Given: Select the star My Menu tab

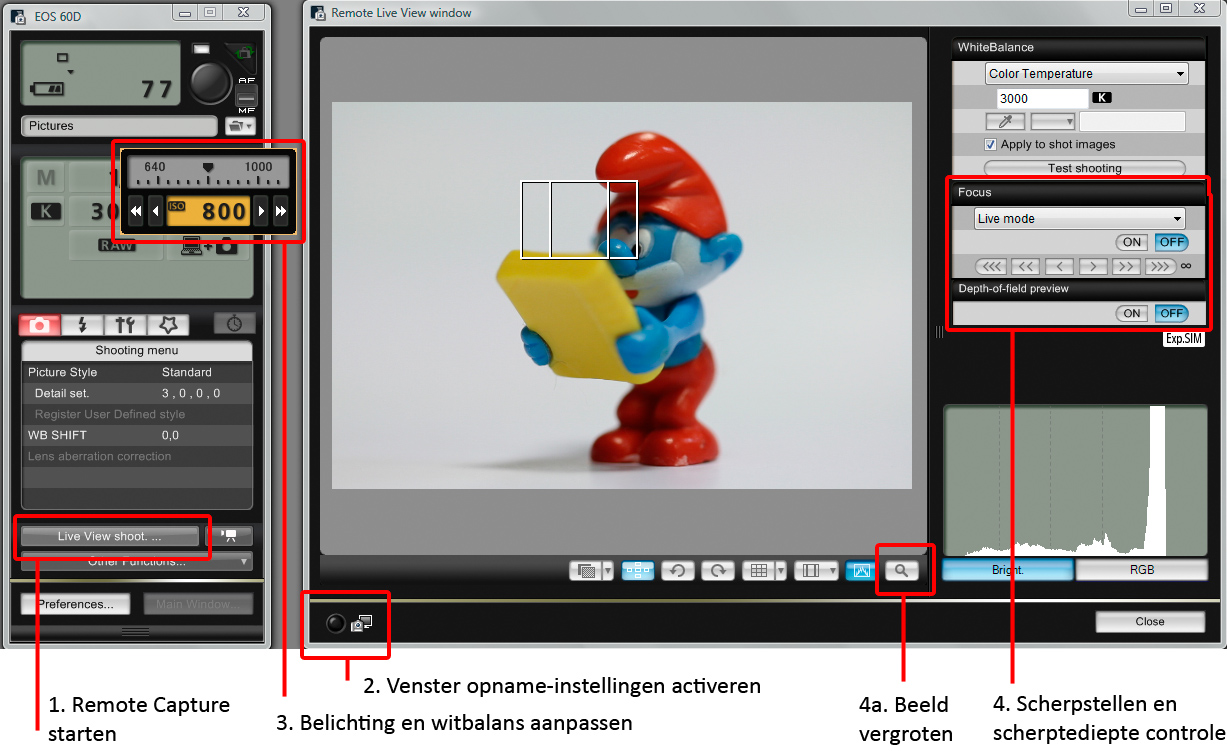Looking at the screenshot, I should click(168, 325).
